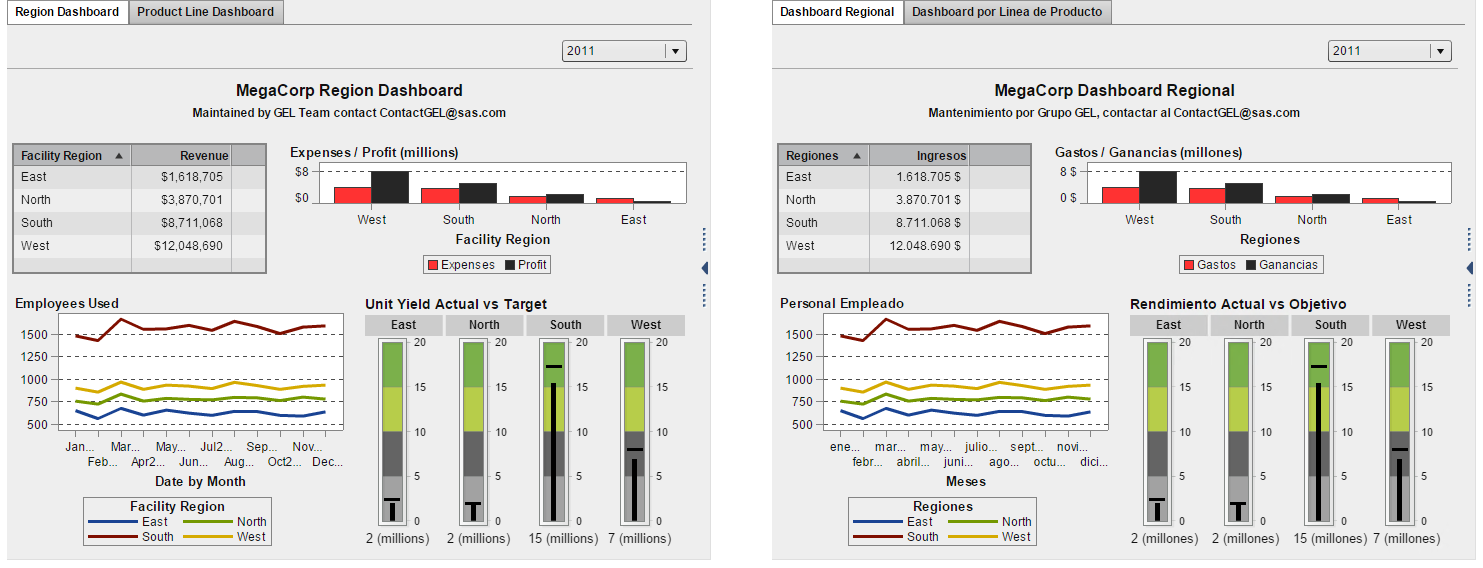
Task: Click the Ingresos column header
Action: (920, 156)
